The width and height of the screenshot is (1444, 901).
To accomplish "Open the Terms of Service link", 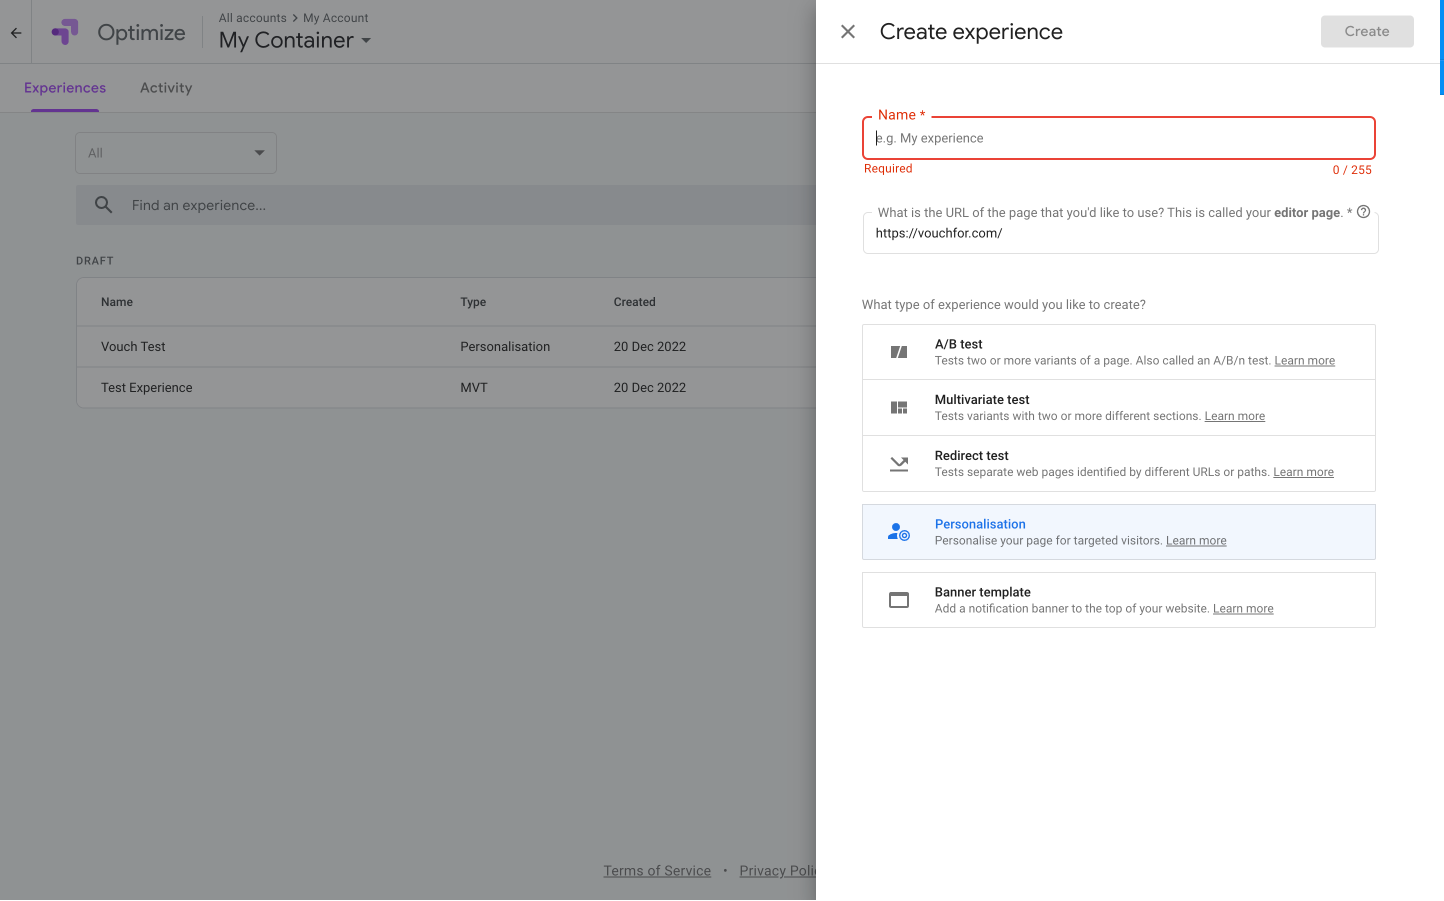I will (x=657, y=871).
